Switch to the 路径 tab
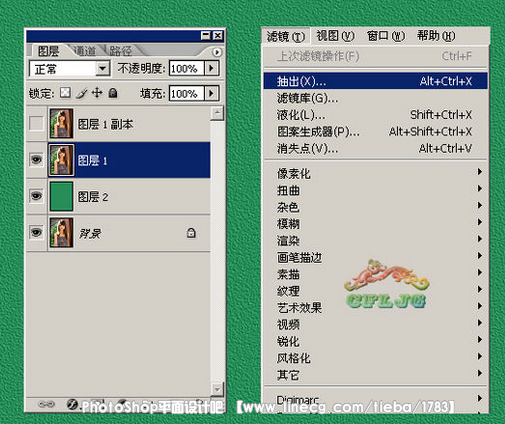Image resolution: width=505 pixels, height=424 pixels. pos(120,51)
